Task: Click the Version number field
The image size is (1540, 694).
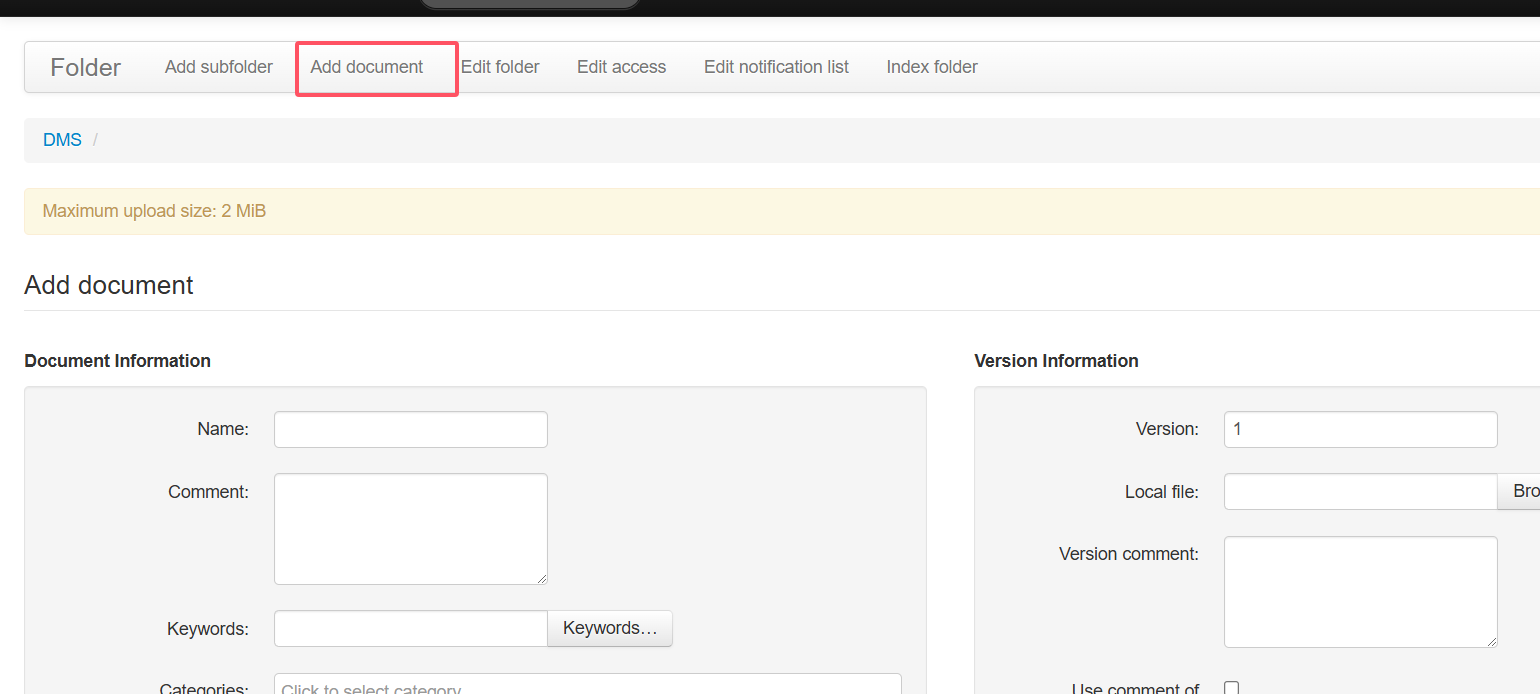Action: click(x=1360, y=429)
